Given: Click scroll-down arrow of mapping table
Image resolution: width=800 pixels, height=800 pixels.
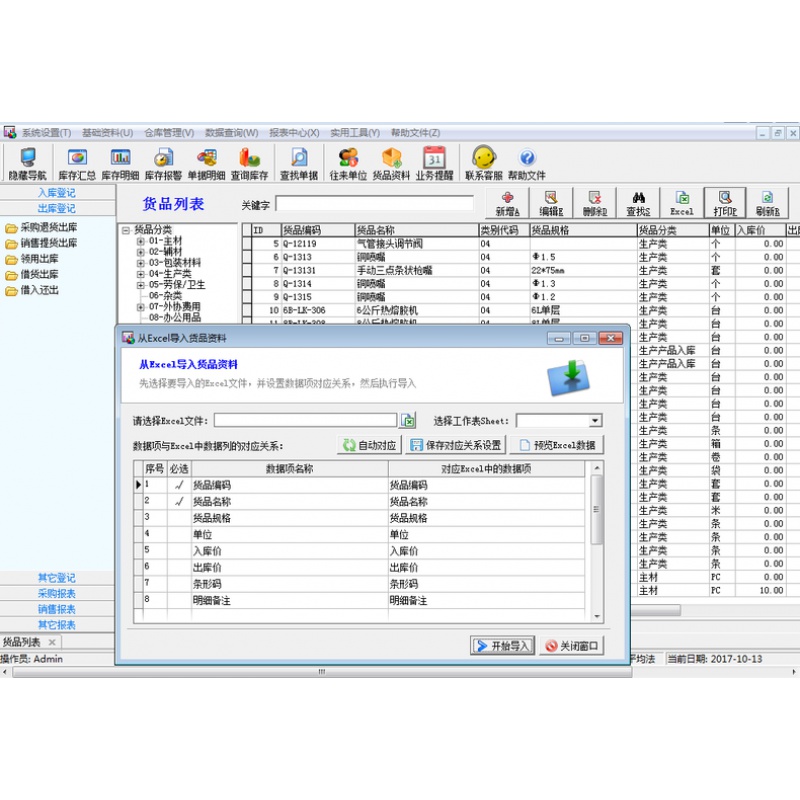Looking at the screenshot, I should (x=597, y=617).
